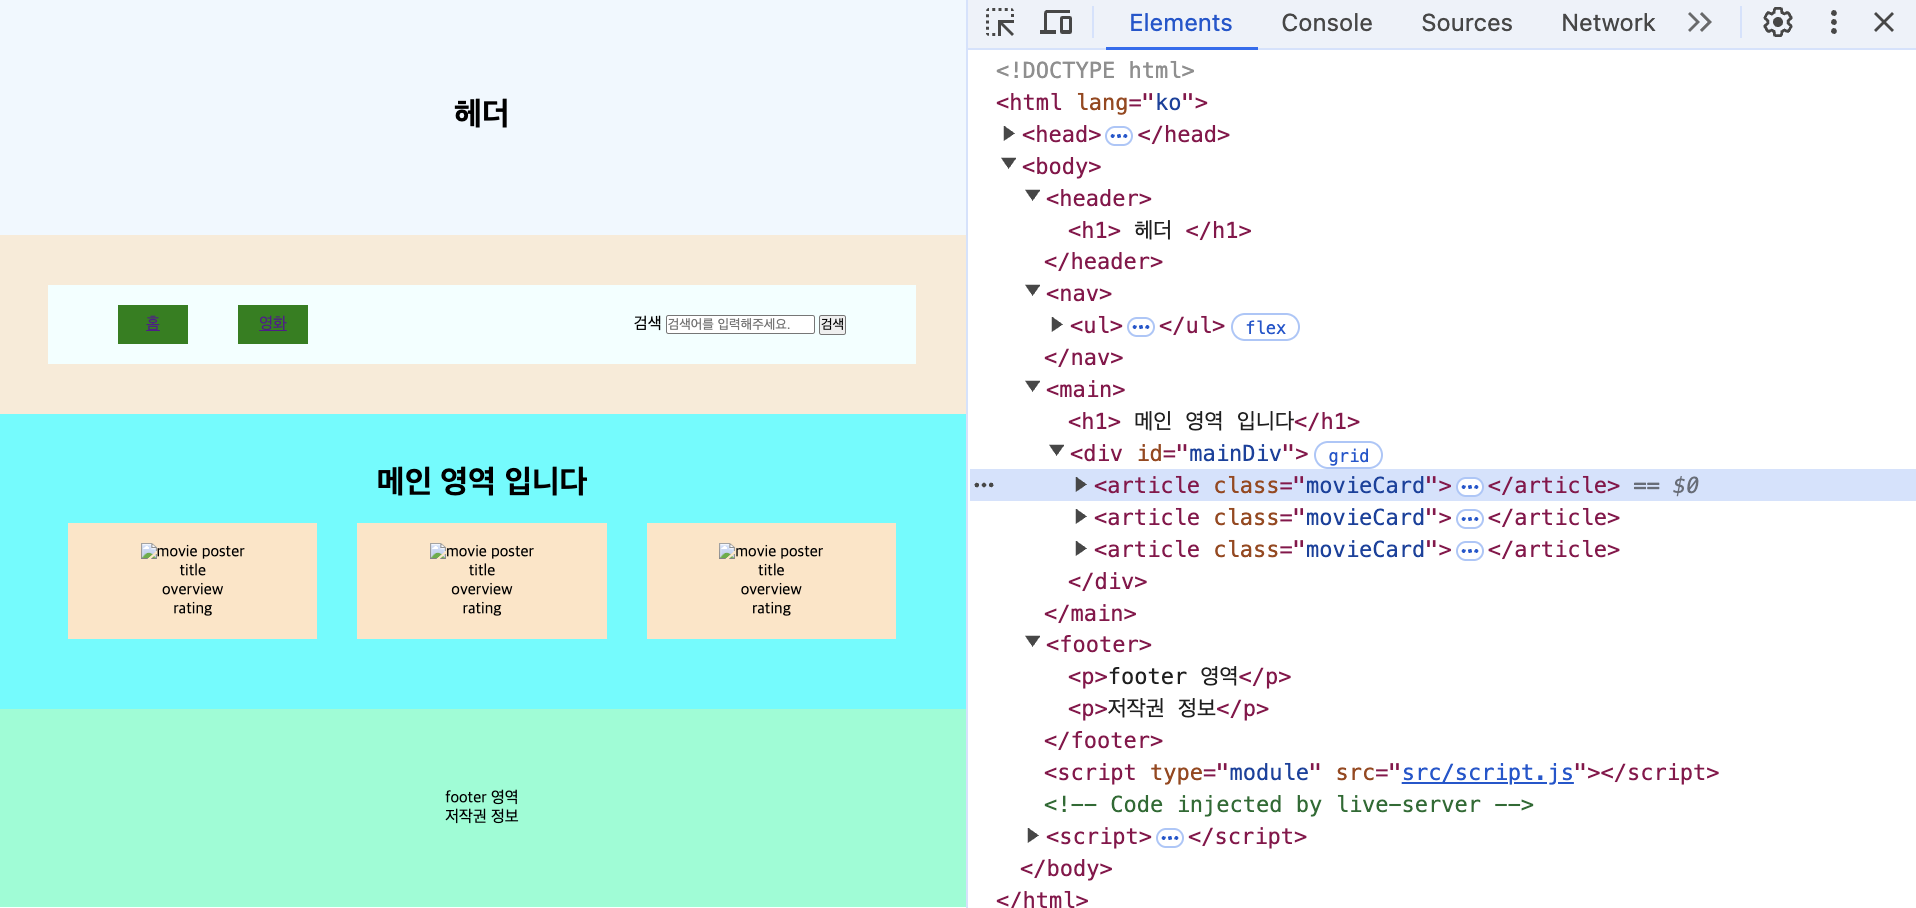Expand the third movieCard article node
Image resolution: width=1916 pixels, height=908 pixels.
click(1080, 548)
